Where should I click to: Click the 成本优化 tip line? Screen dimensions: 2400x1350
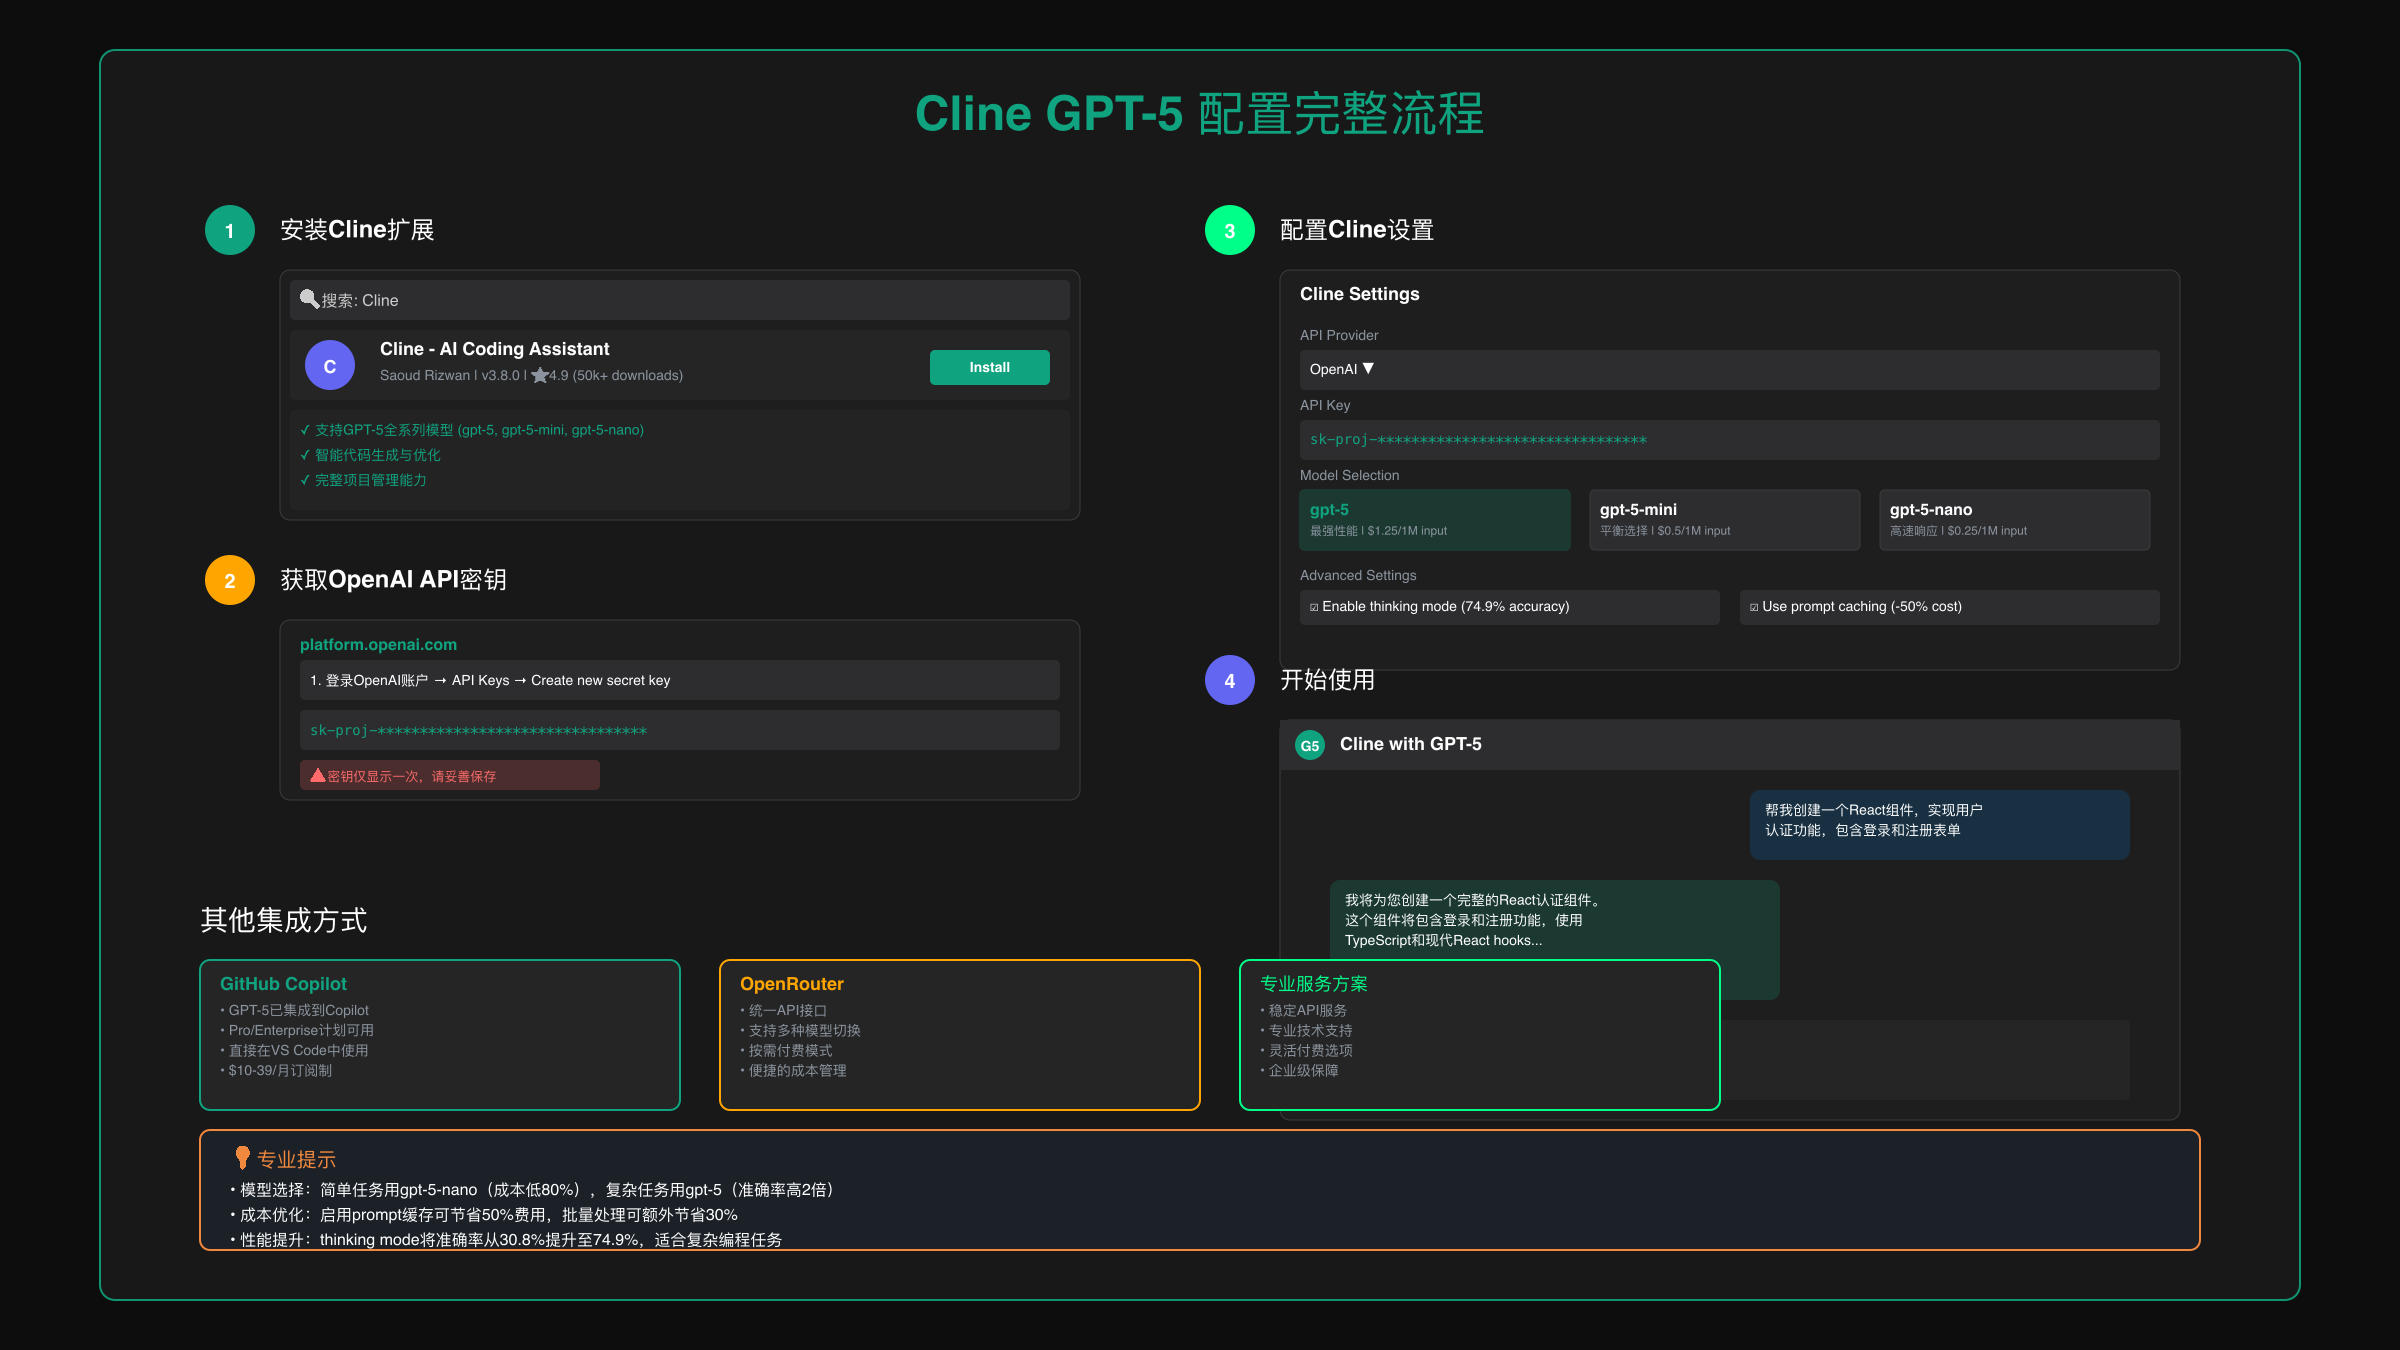[484, 1215]
